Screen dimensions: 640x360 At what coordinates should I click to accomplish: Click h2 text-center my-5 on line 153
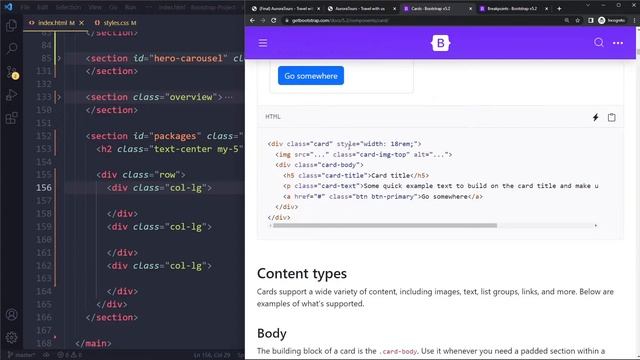[x=170, y=149]
